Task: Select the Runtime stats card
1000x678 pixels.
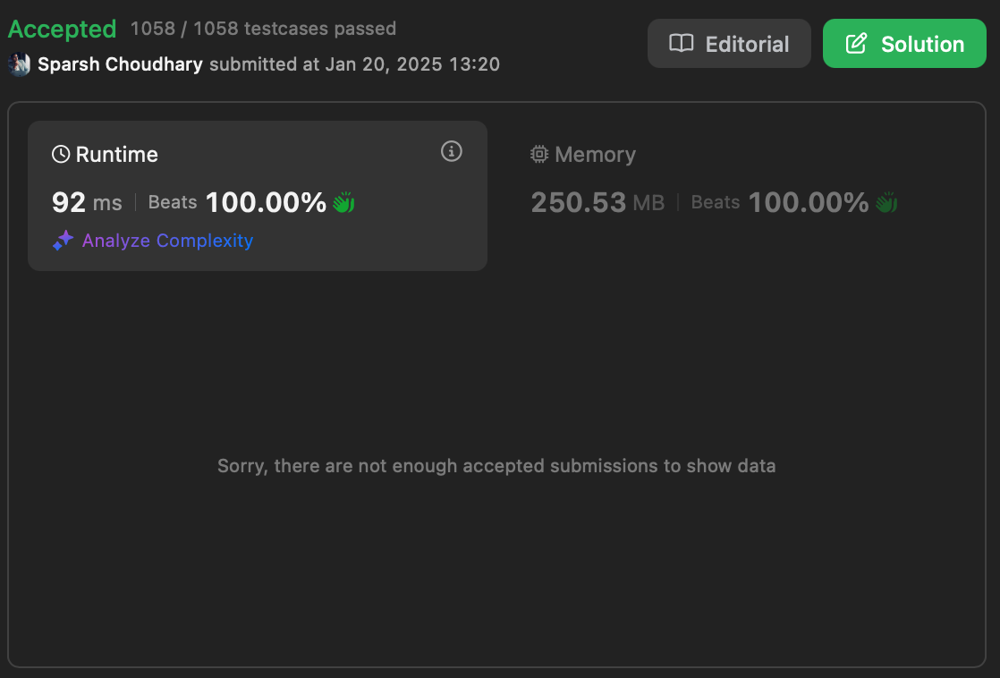Action: [x=257, y=195]
